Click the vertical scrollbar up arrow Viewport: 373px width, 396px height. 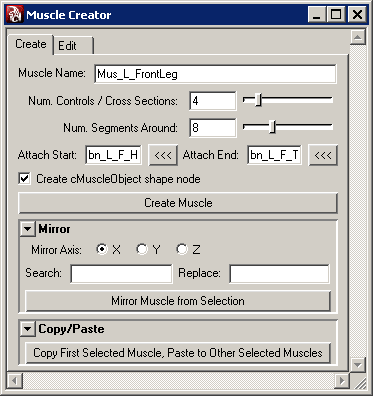[x=358, y=37]
